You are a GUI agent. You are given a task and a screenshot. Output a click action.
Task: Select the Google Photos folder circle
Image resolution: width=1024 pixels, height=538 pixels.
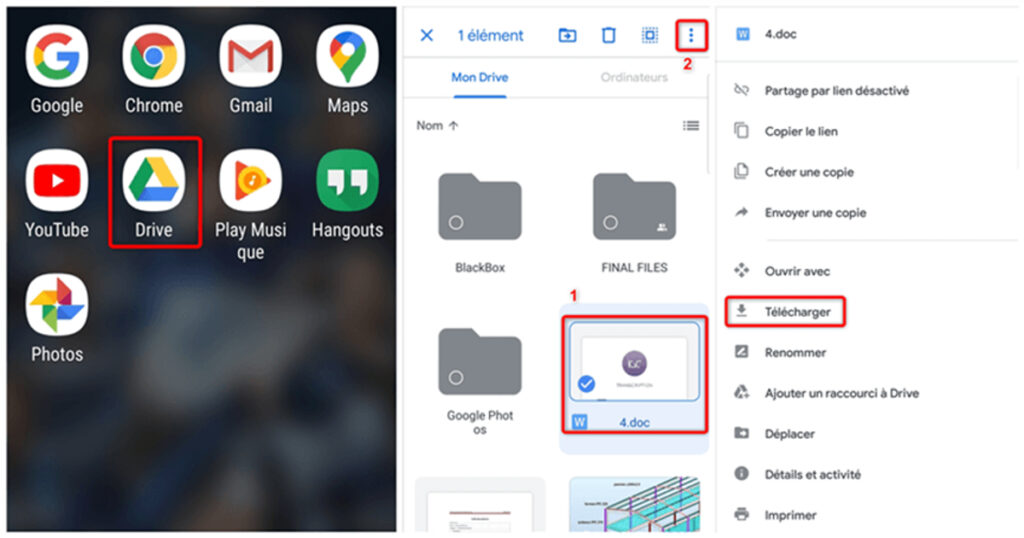click(x=456, y=377)
